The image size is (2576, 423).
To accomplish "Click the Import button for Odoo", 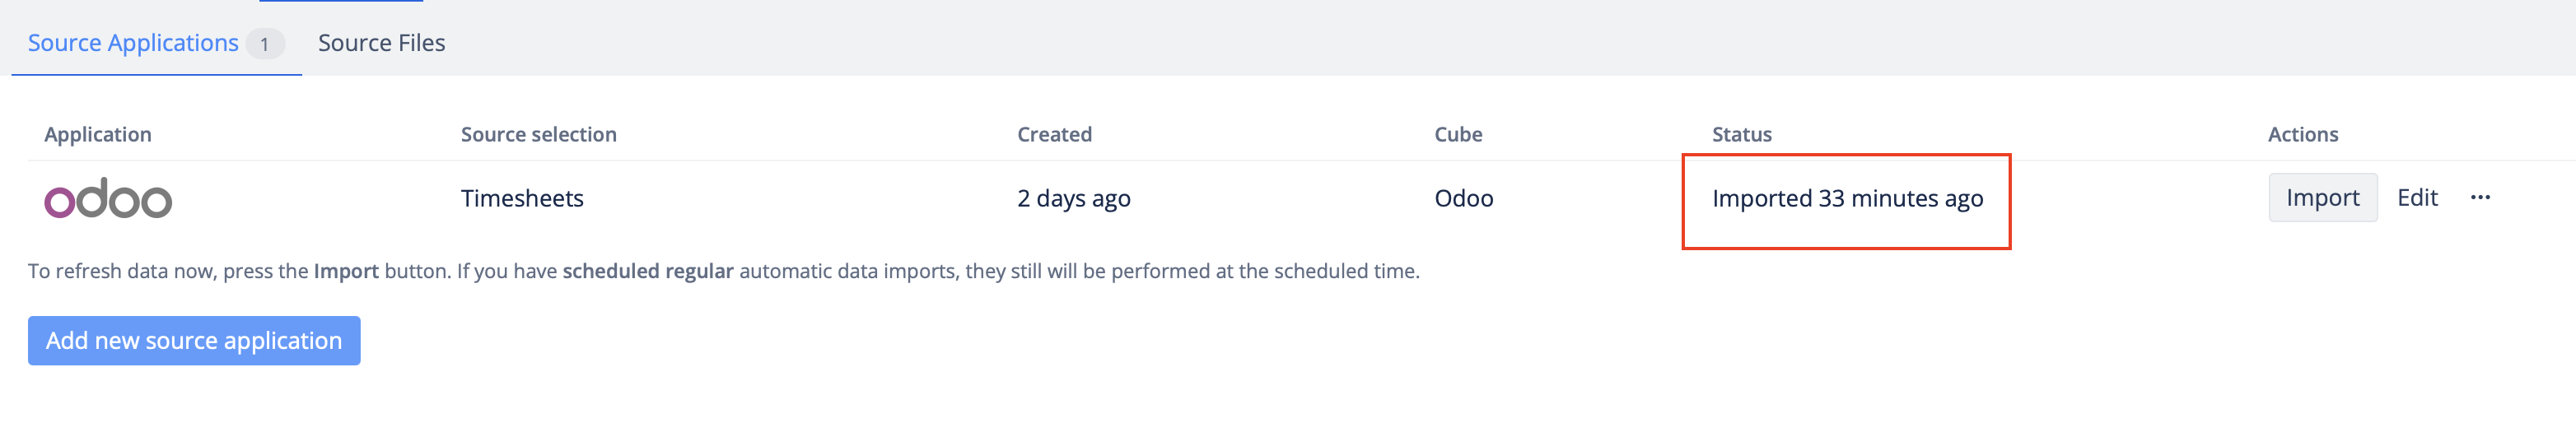I will (2321, 198).
